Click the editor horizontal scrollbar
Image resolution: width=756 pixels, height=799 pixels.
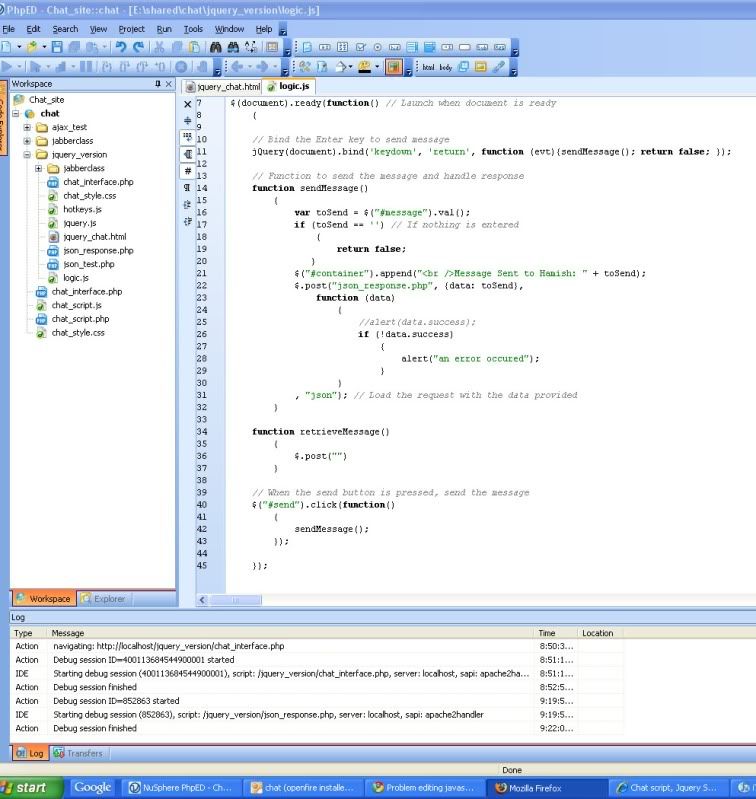click(x=235, y=600)
